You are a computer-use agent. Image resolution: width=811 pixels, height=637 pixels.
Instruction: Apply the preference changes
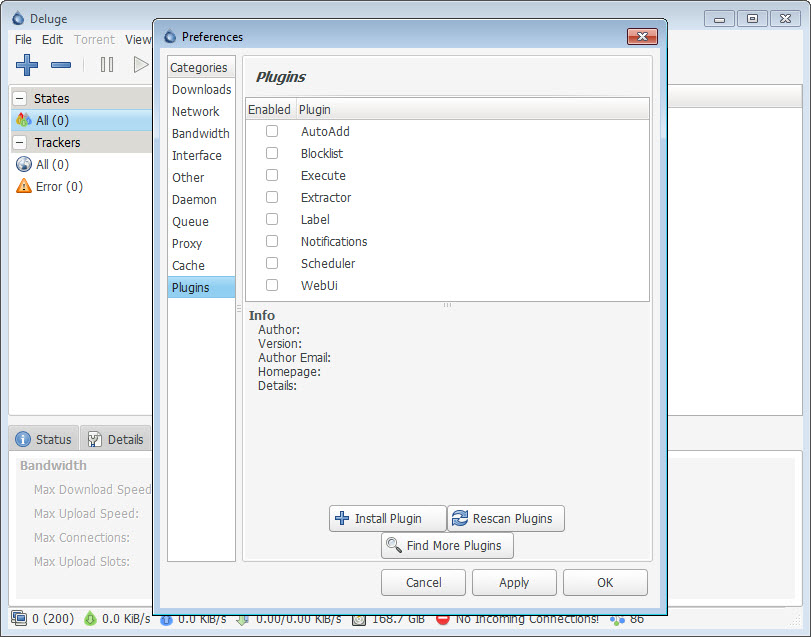point(514,583)
